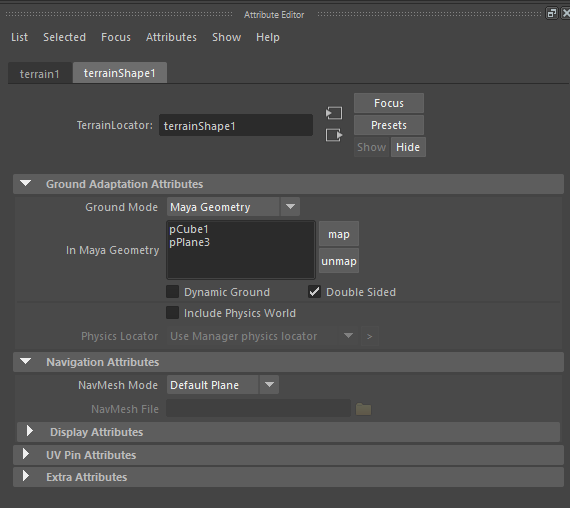Switch to the terrain1 tab

tap(40, 73)
